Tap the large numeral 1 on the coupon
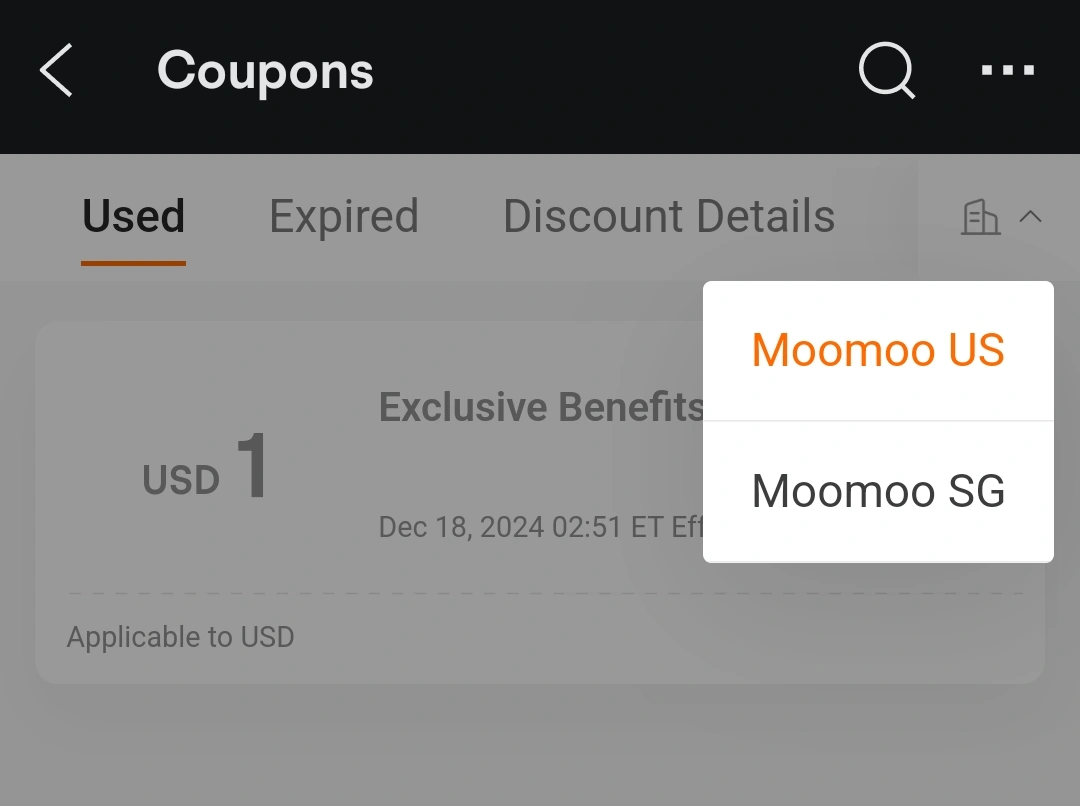 252,465
